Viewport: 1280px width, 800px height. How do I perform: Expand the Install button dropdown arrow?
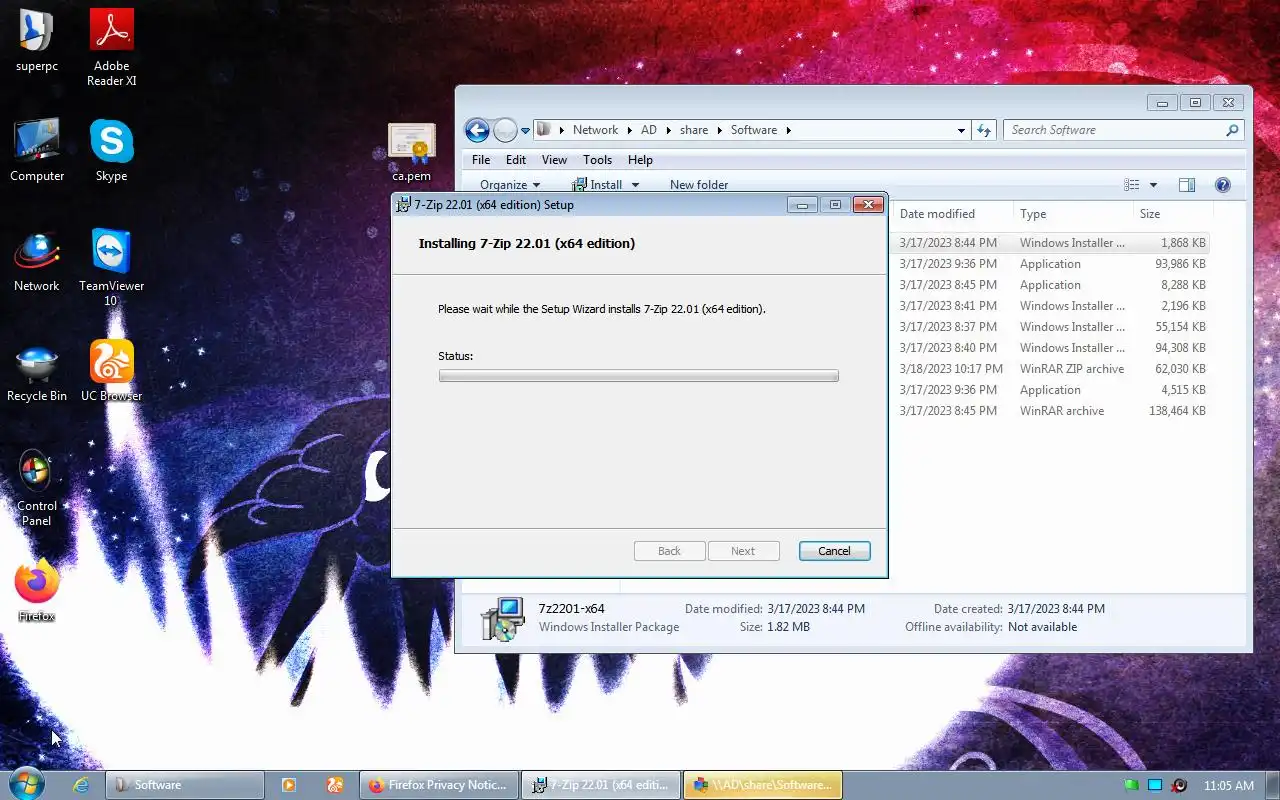pos(635,185)
